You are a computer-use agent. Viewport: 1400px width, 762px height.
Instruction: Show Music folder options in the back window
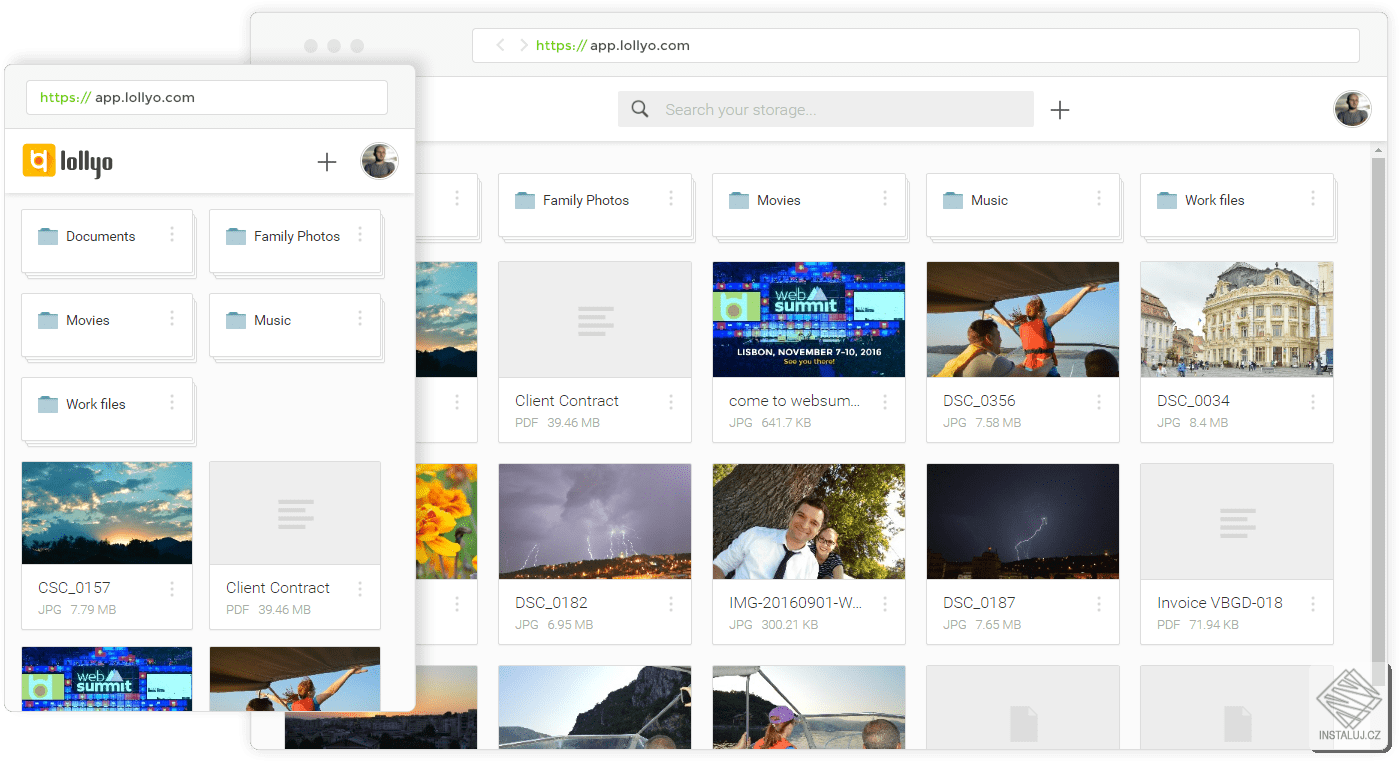[x=1099, y=199]
